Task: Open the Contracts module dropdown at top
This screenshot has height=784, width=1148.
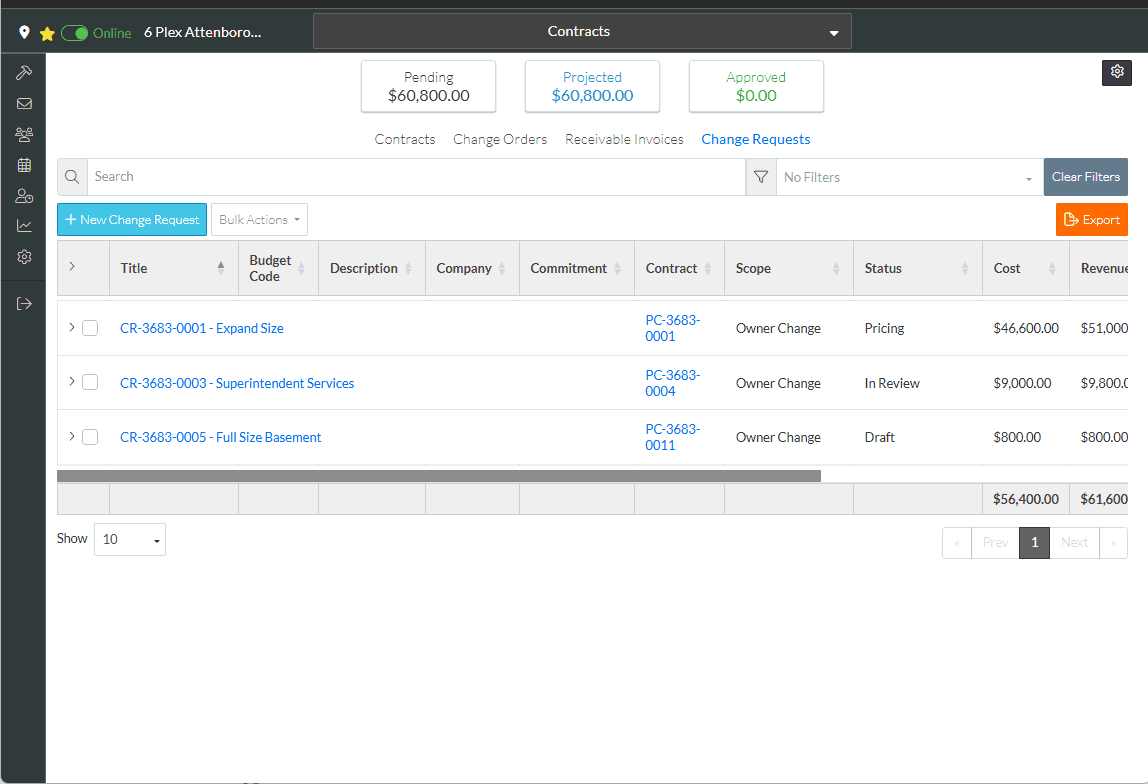Action: tap(582, 31)
